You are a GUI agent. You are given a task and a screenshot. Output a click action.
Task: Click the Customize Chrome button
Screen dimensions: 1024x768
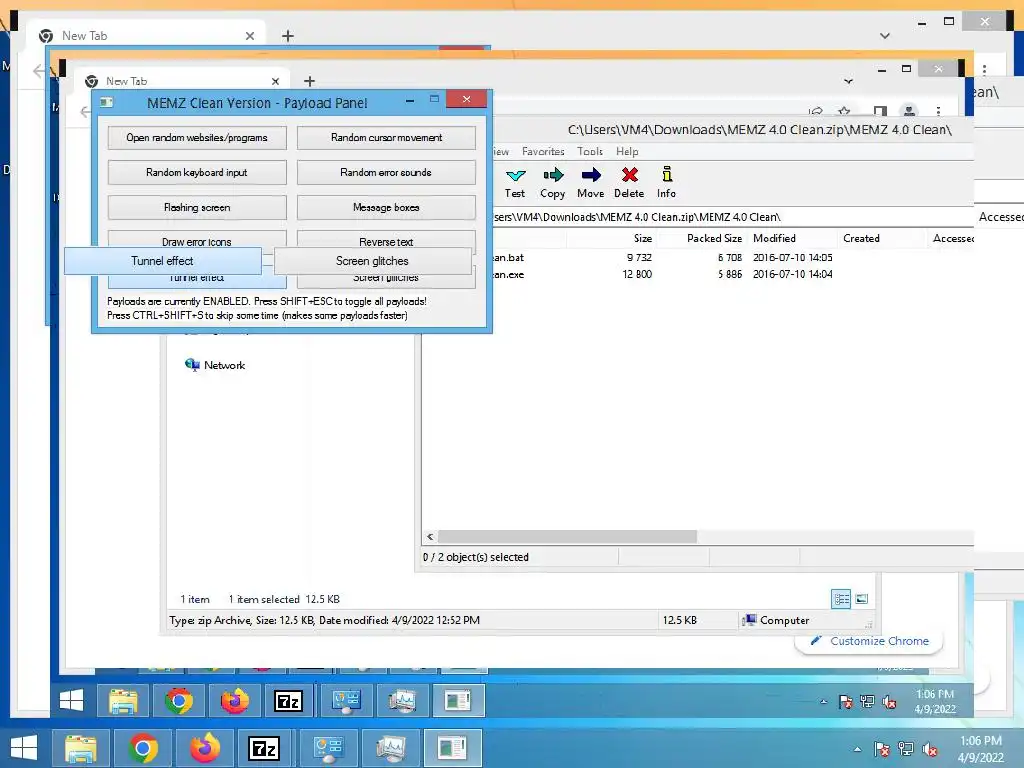[869, 641]
